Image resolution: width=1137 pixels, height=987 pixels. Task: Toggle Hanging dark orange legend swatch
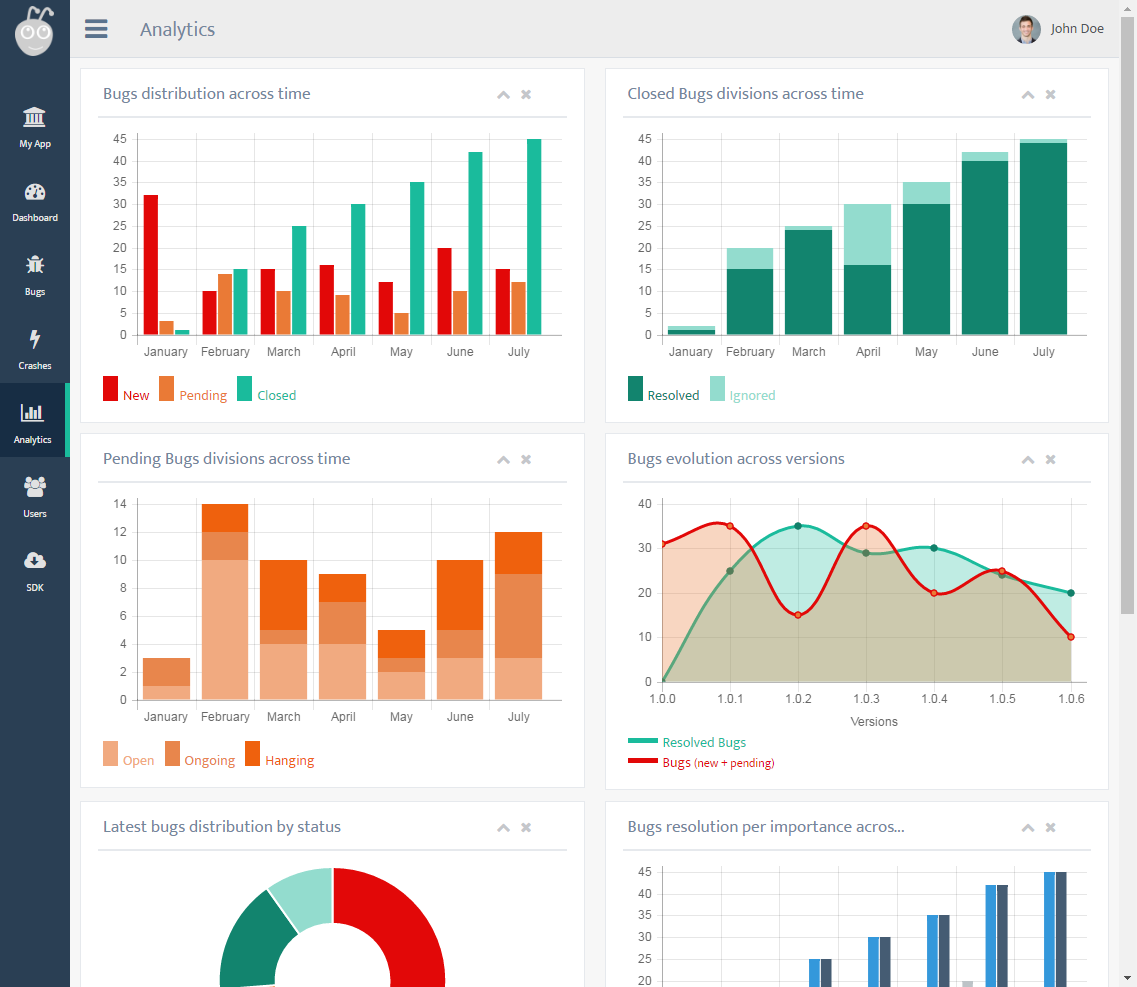pos(252,753)
